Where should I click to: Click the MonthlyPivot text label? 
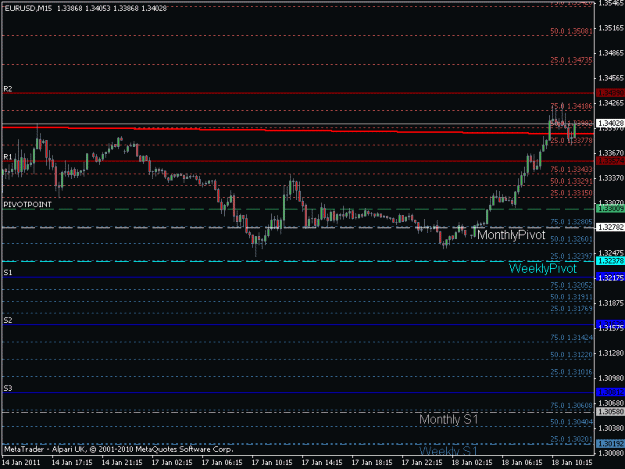511,235
